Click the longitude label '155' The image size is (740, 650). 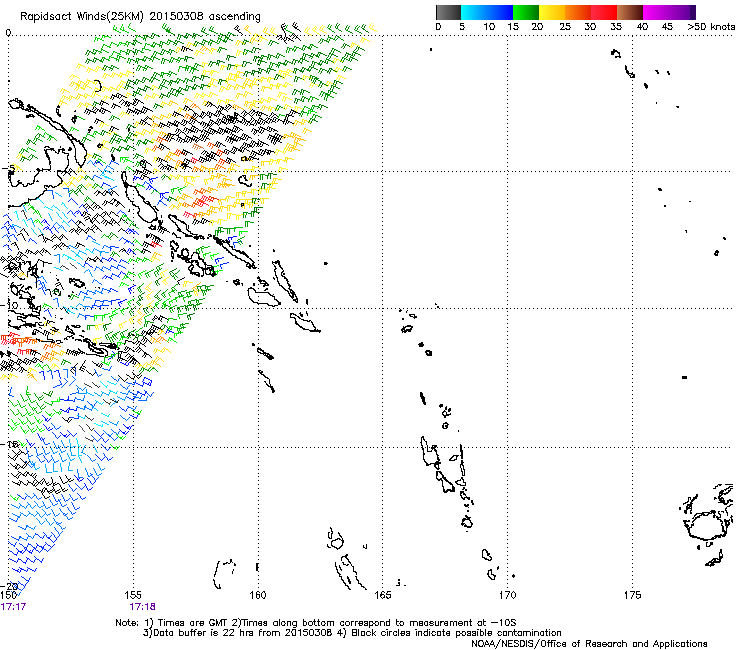click(133, 595)
